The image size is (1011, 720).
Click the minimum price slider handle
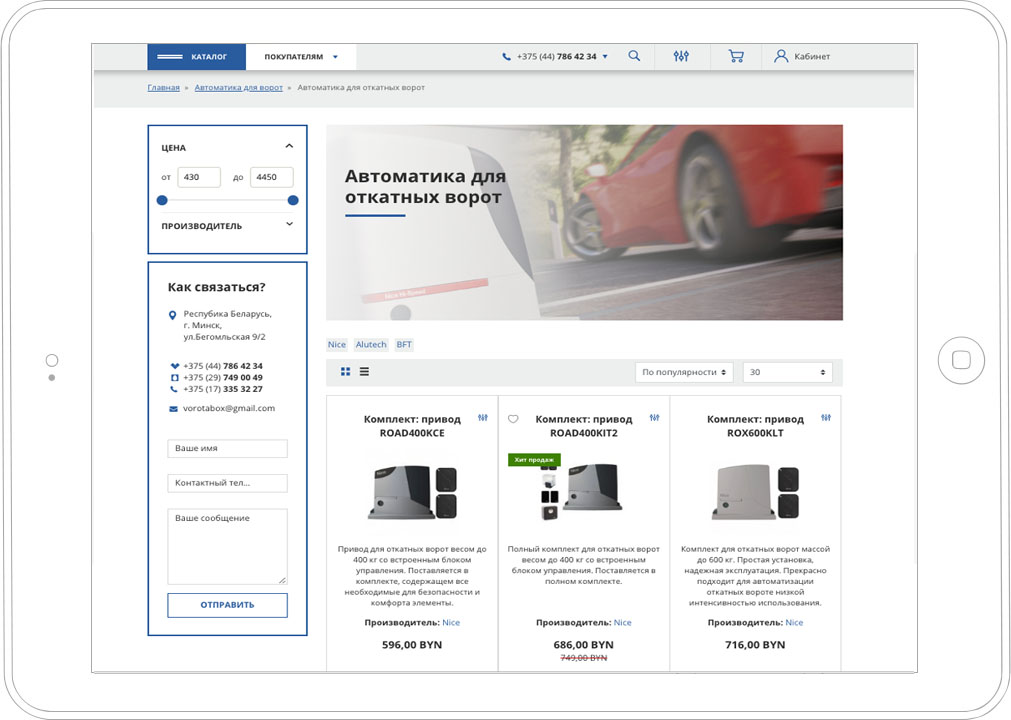coord(162,200)
